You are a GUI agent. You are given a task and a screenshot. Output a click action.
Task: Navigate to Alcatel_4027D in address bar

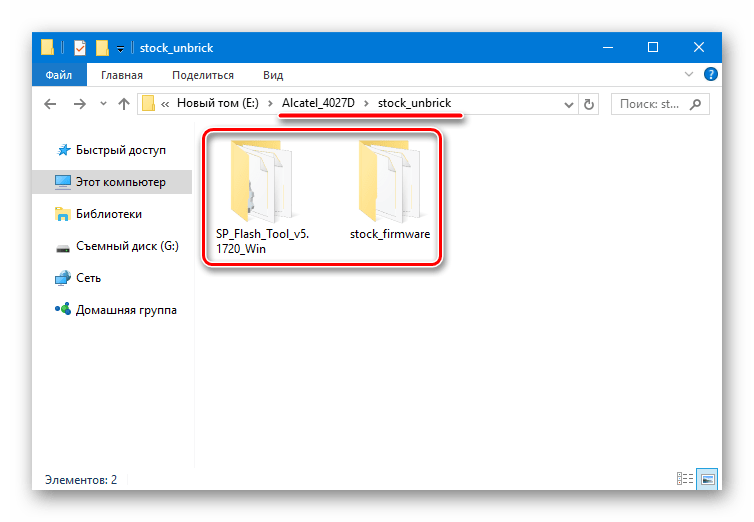[x=318, y=103]
